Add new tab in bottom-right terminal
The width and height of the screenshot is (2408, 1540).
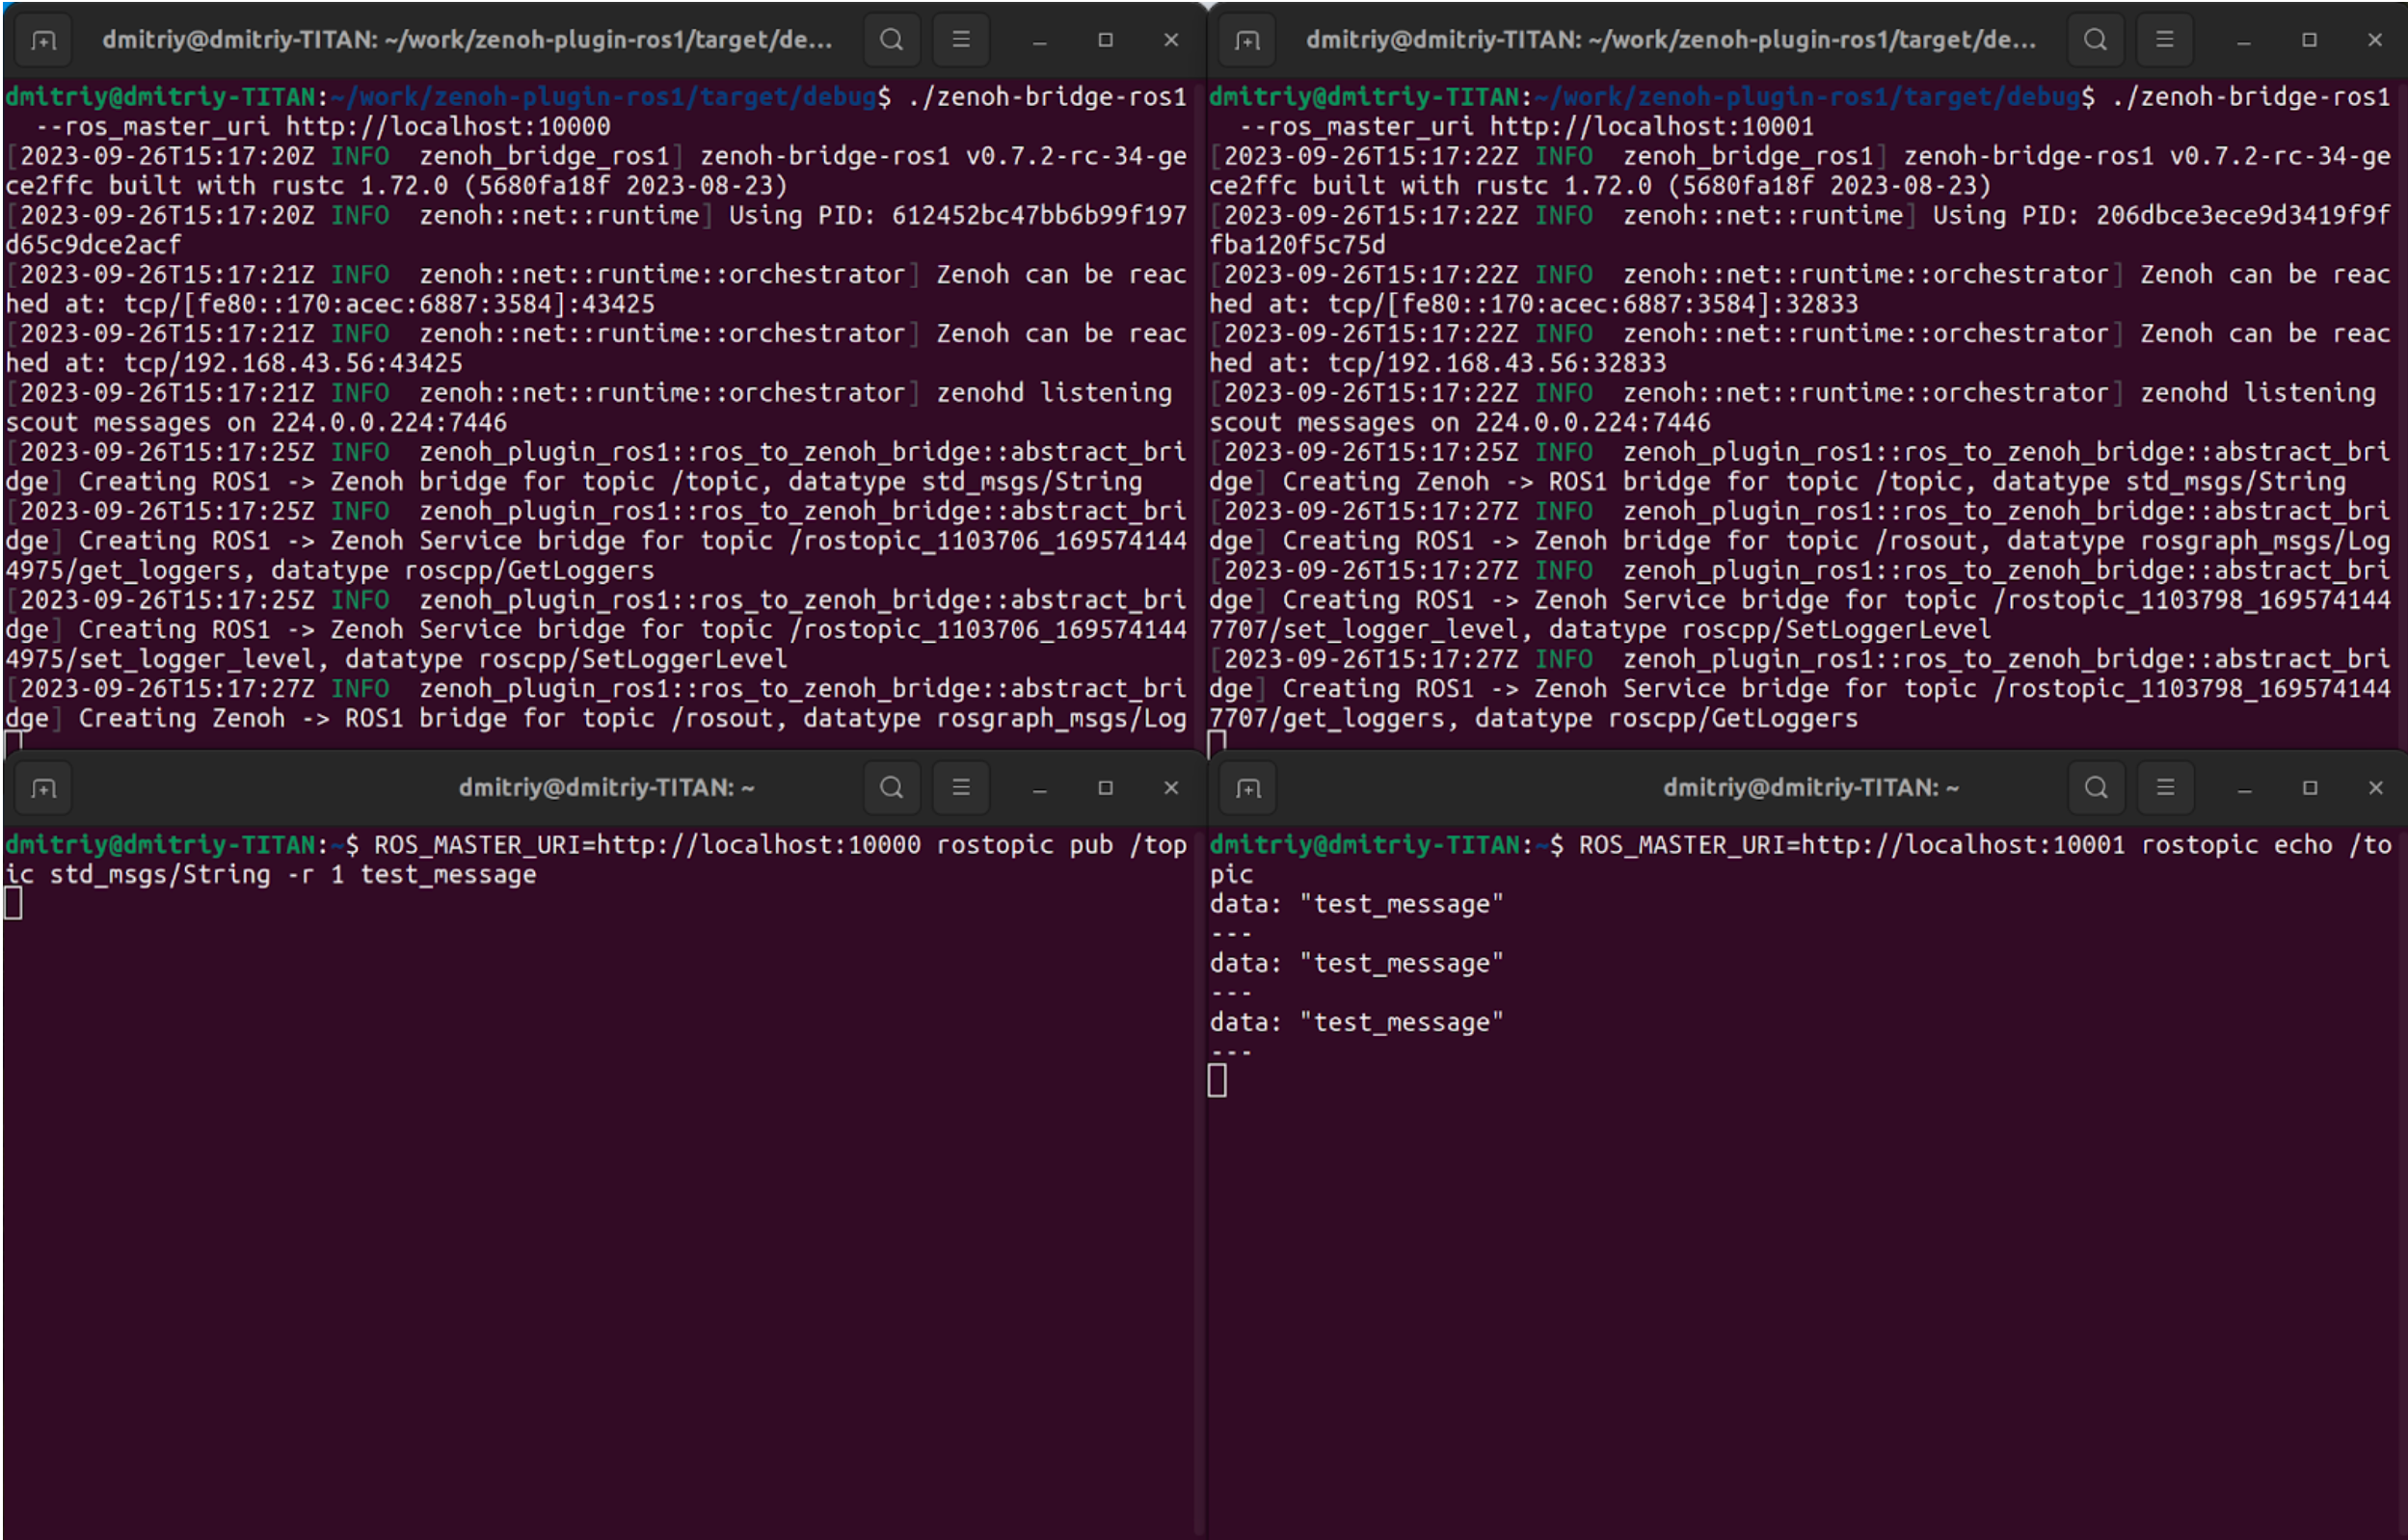(x=1247, y=788)
